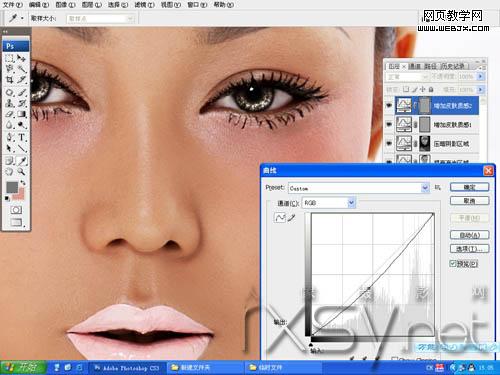Select the Brush tool
Screen dimensions: 500x375
pyautogui.click(x=22, y=92)
